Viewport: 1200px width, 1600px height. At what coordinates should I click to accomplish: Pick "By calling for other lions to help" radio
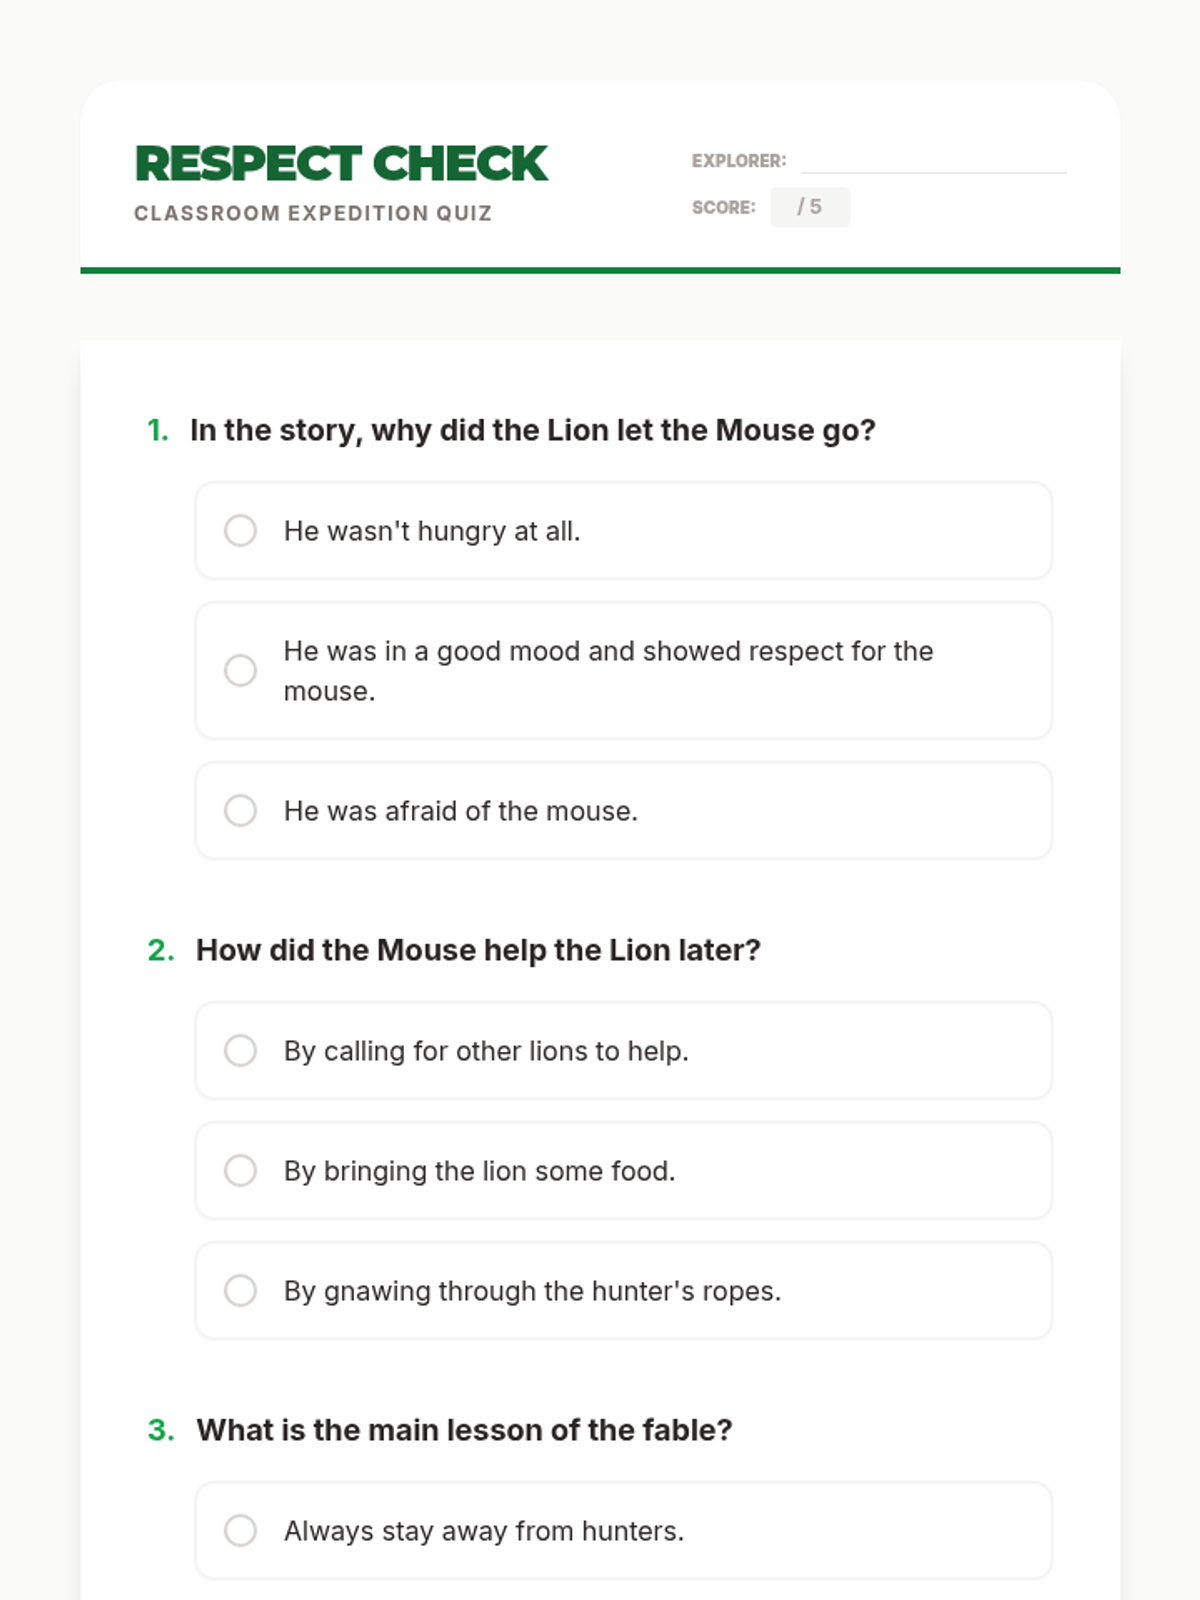240,1050
